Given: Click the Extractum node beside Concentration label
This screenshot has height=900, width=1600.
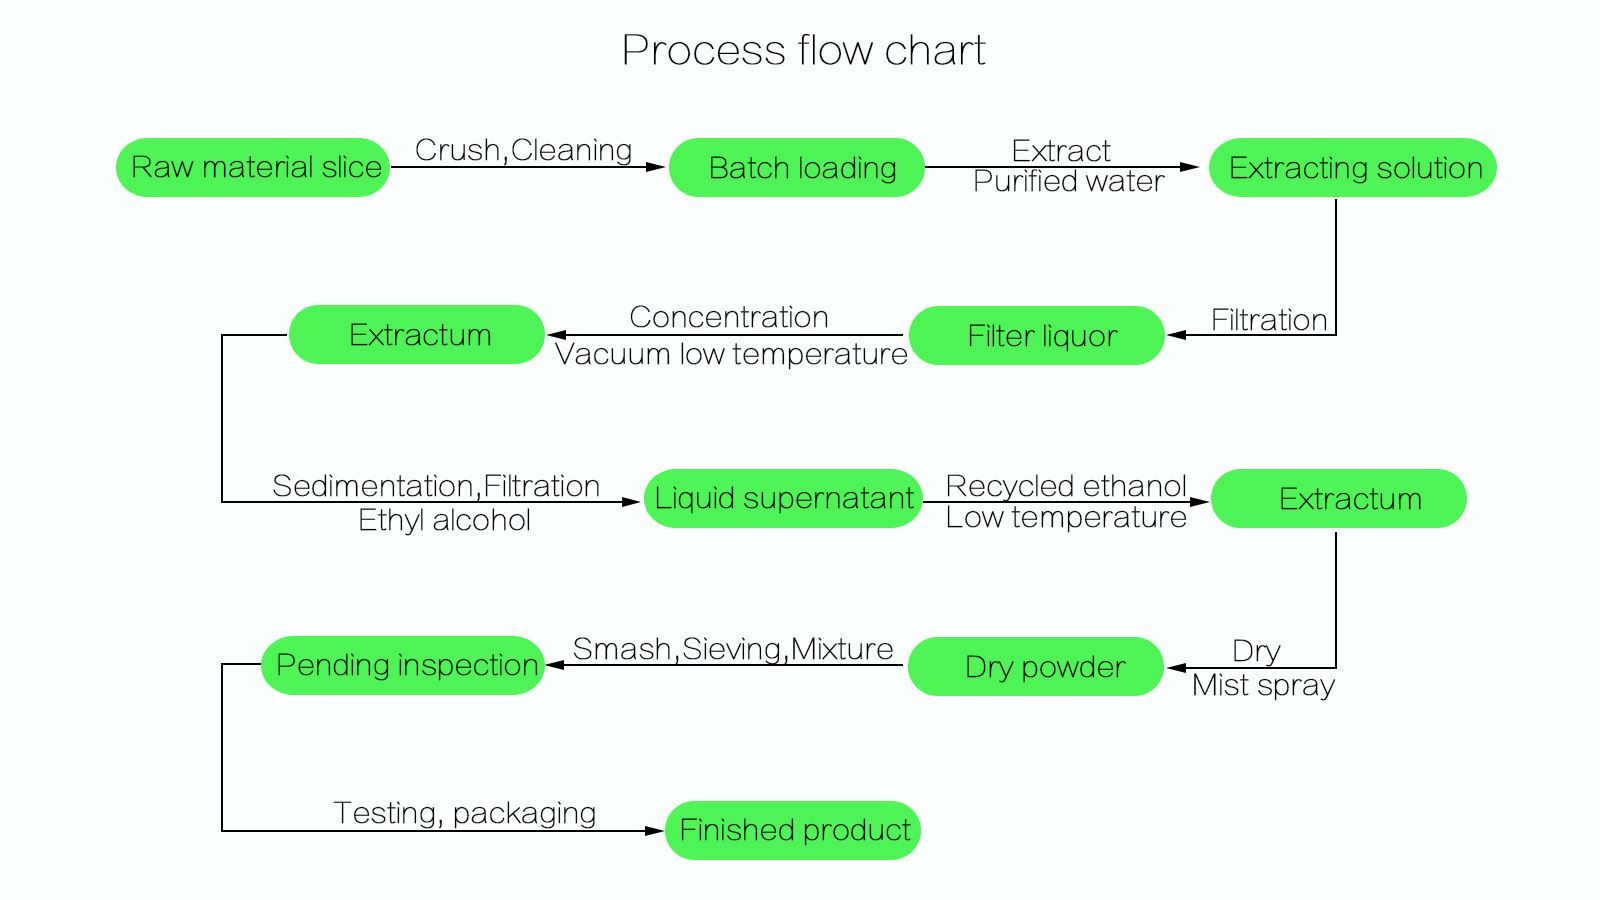Looking at the screenshot, I should click(x=417, y=334).
